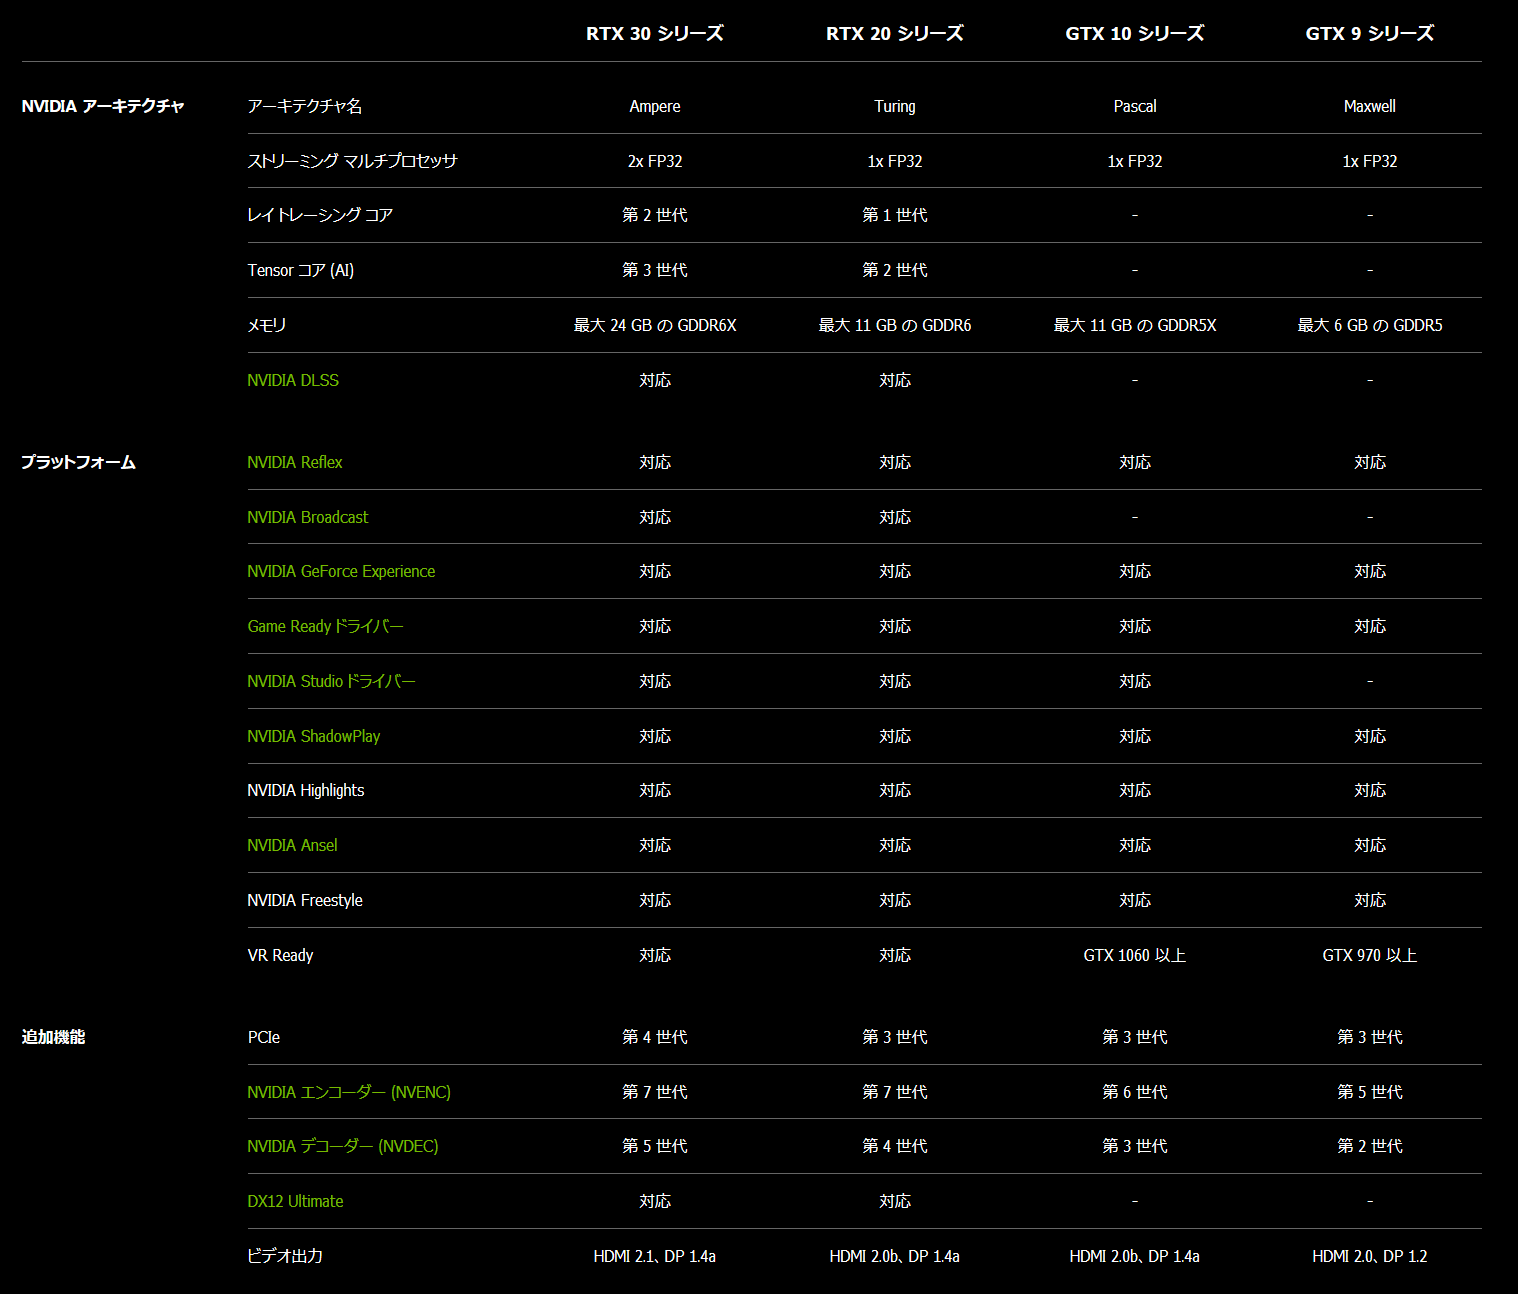This screenshot has width=1518, height=1294.
Task: Open the NVIDIA Broadcast link
Action: (308, 517)
